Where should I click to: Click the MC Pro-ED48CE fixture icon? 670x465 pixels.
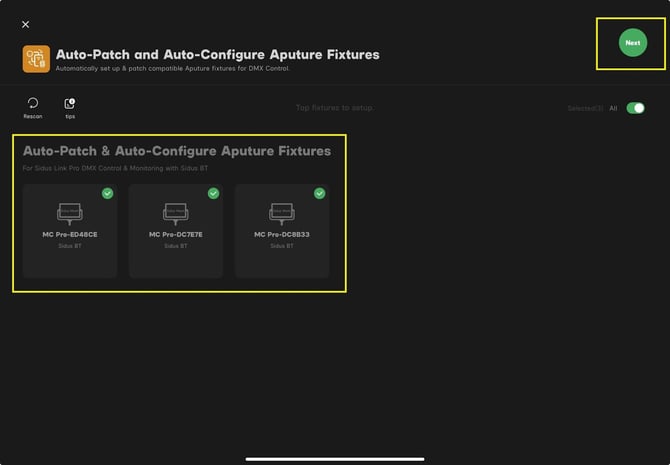(70, 214)
